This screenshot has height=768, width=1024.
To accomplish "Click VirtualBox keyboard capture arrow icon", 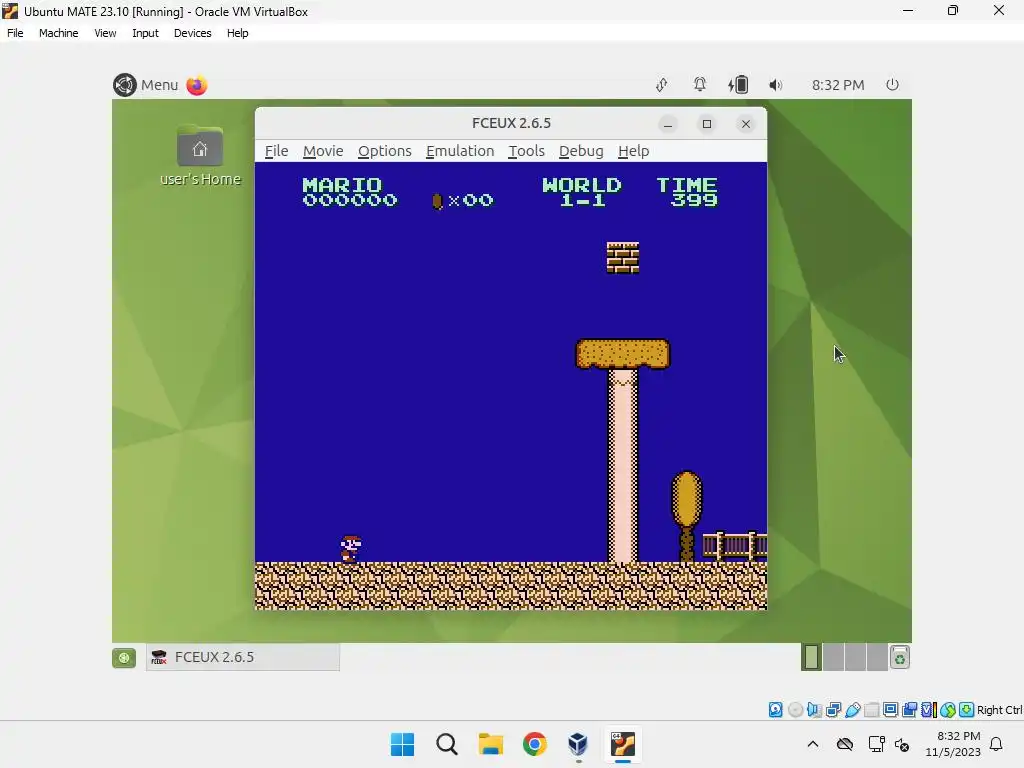I will (x=967, y=710).
